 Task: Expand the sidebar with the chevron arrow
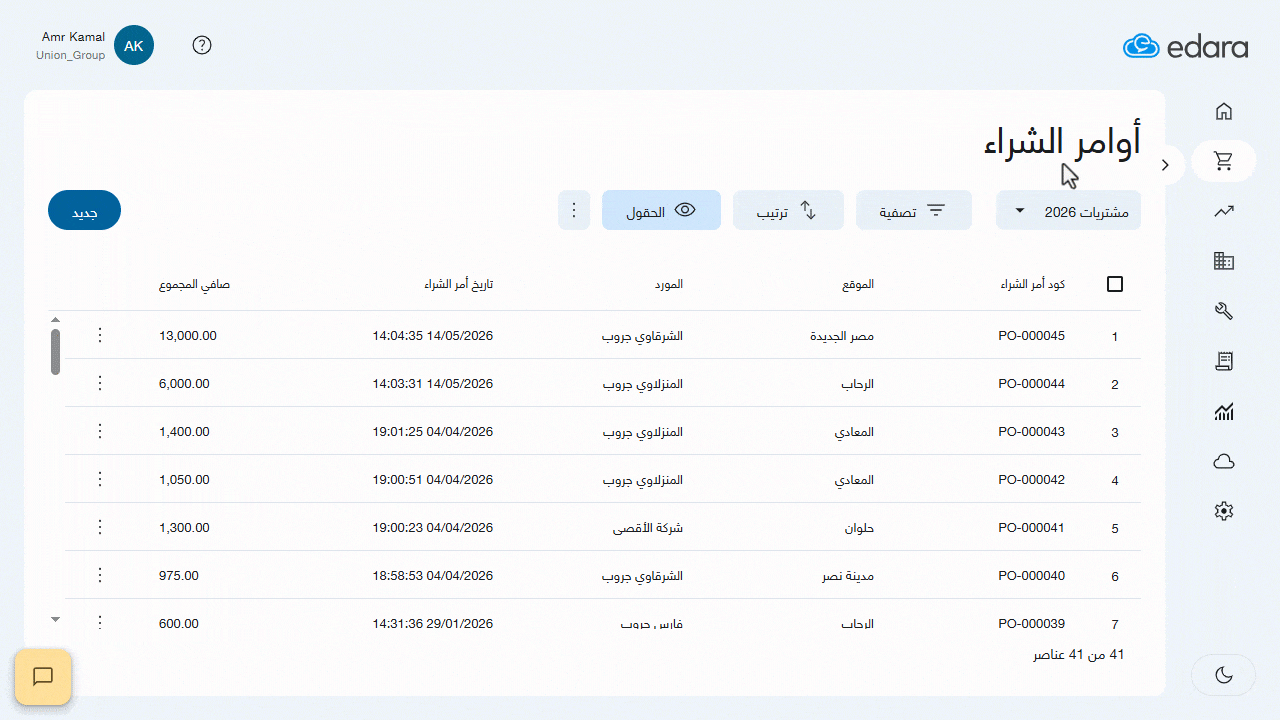coord(1165,165)
